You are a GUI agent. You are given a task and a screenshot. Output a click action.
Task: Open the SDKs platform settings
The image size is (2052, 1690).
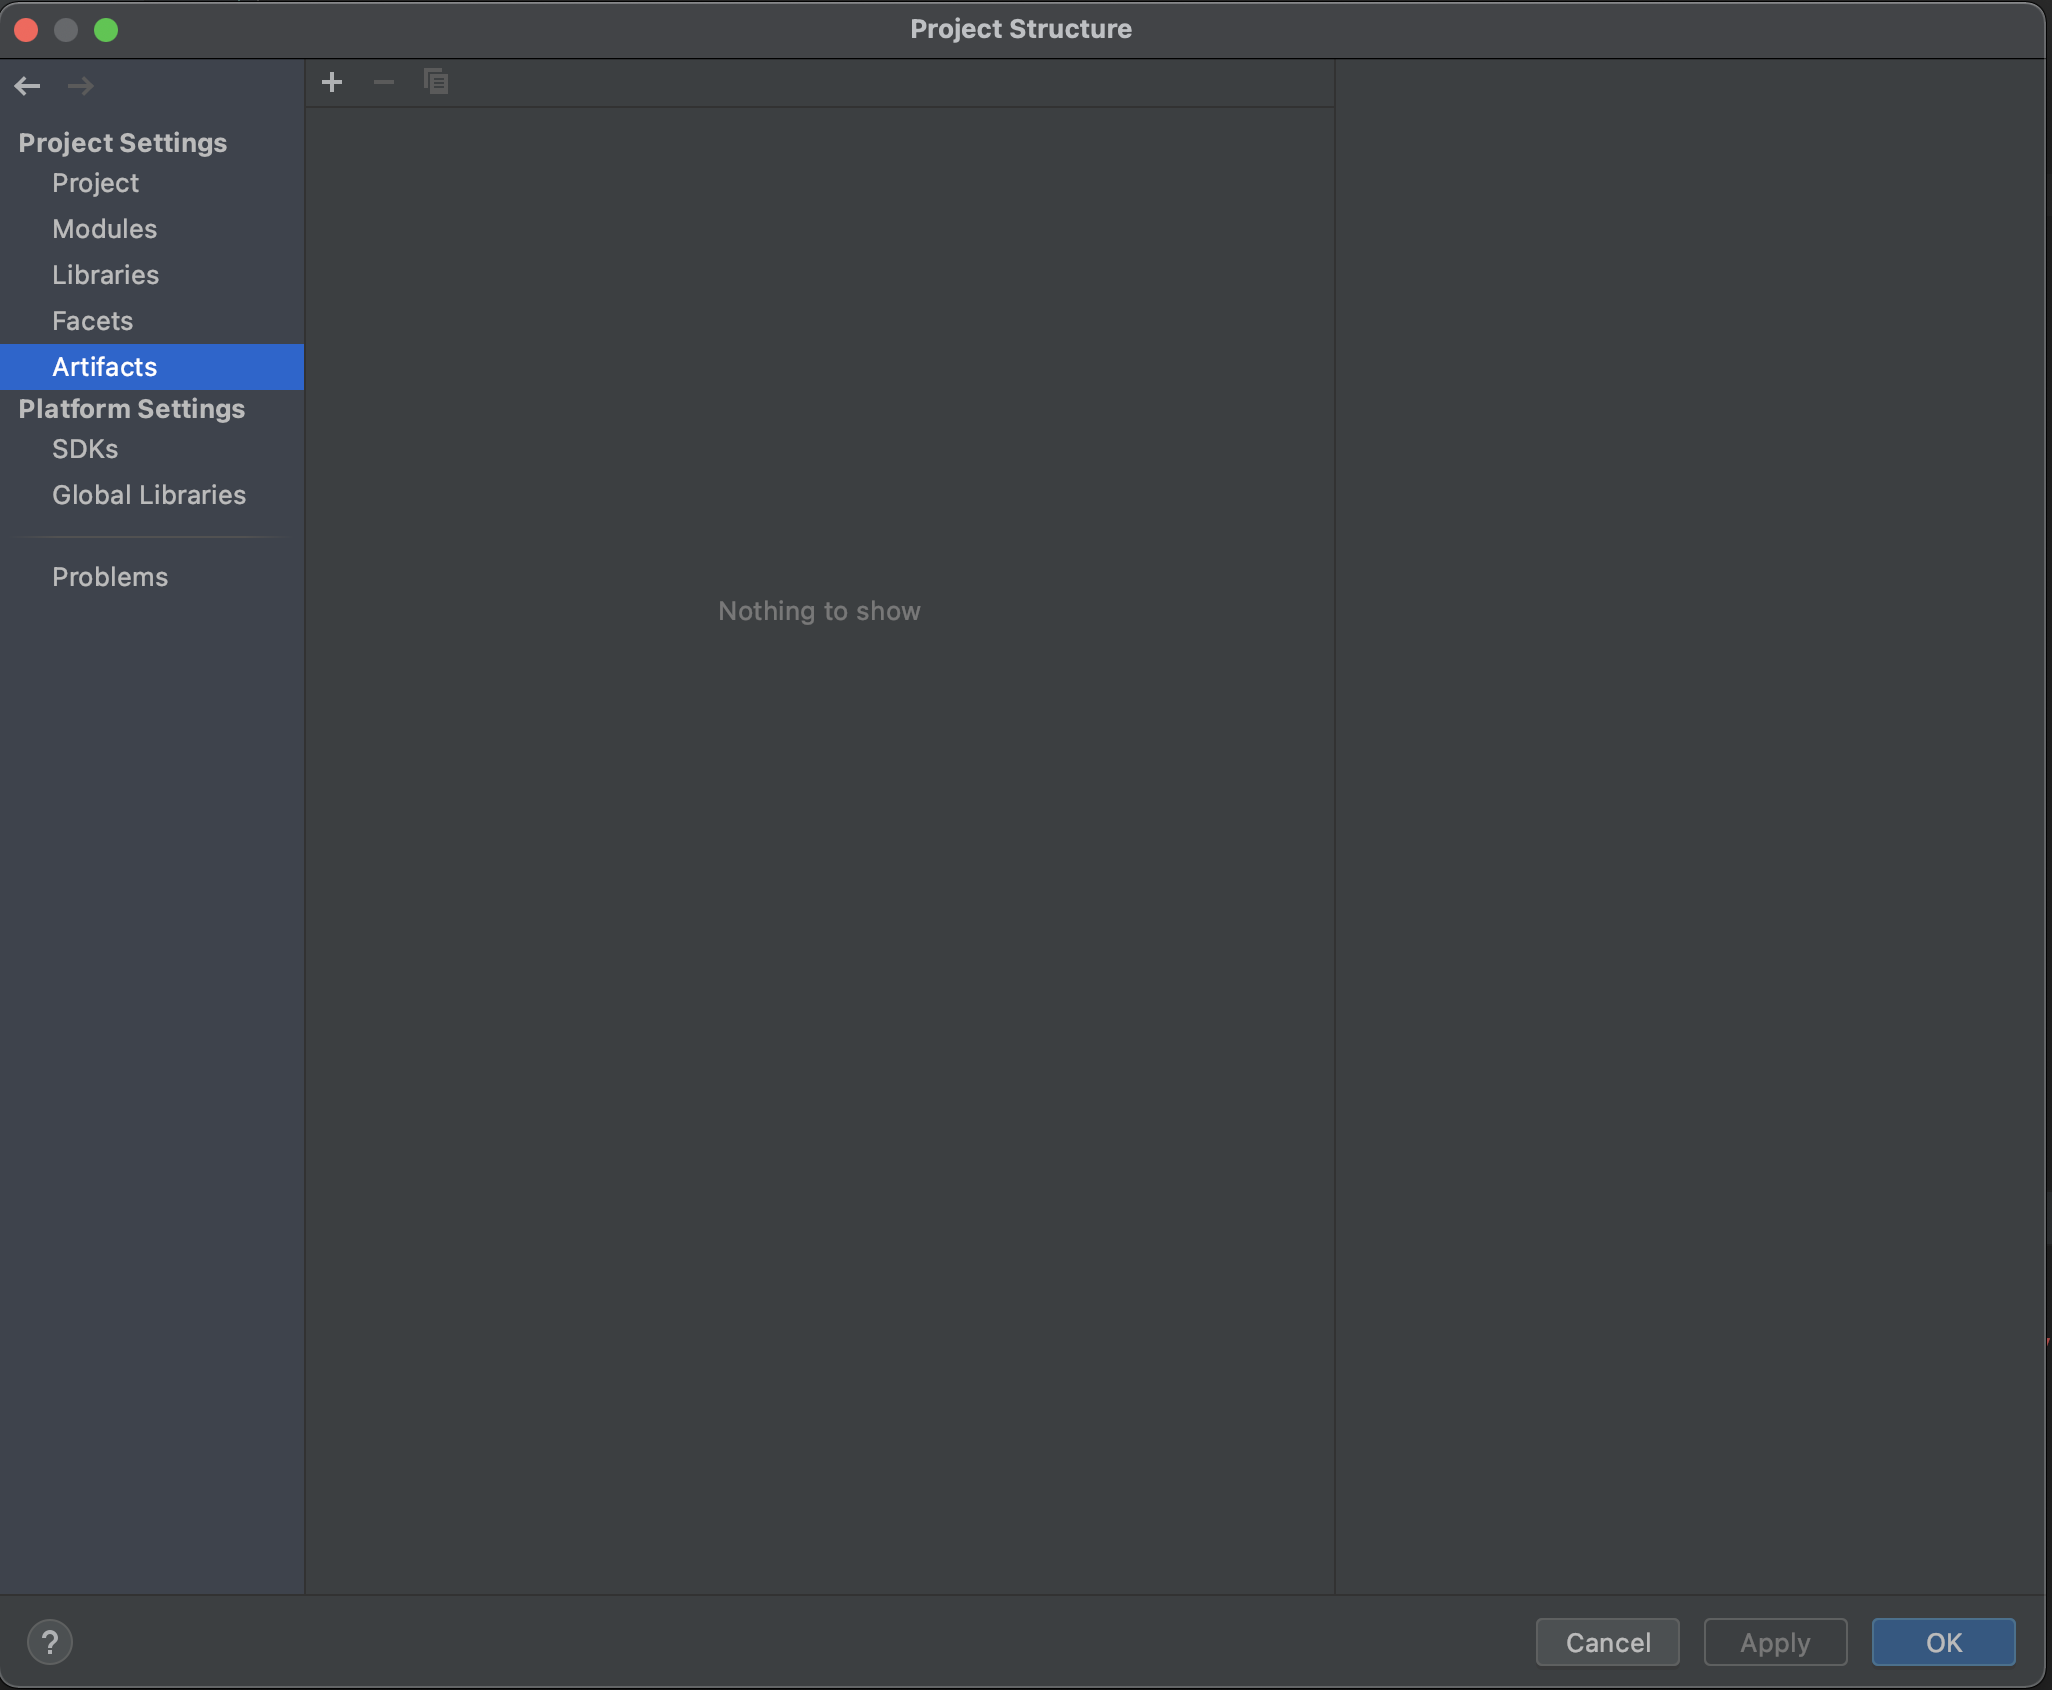click(85, 449)
